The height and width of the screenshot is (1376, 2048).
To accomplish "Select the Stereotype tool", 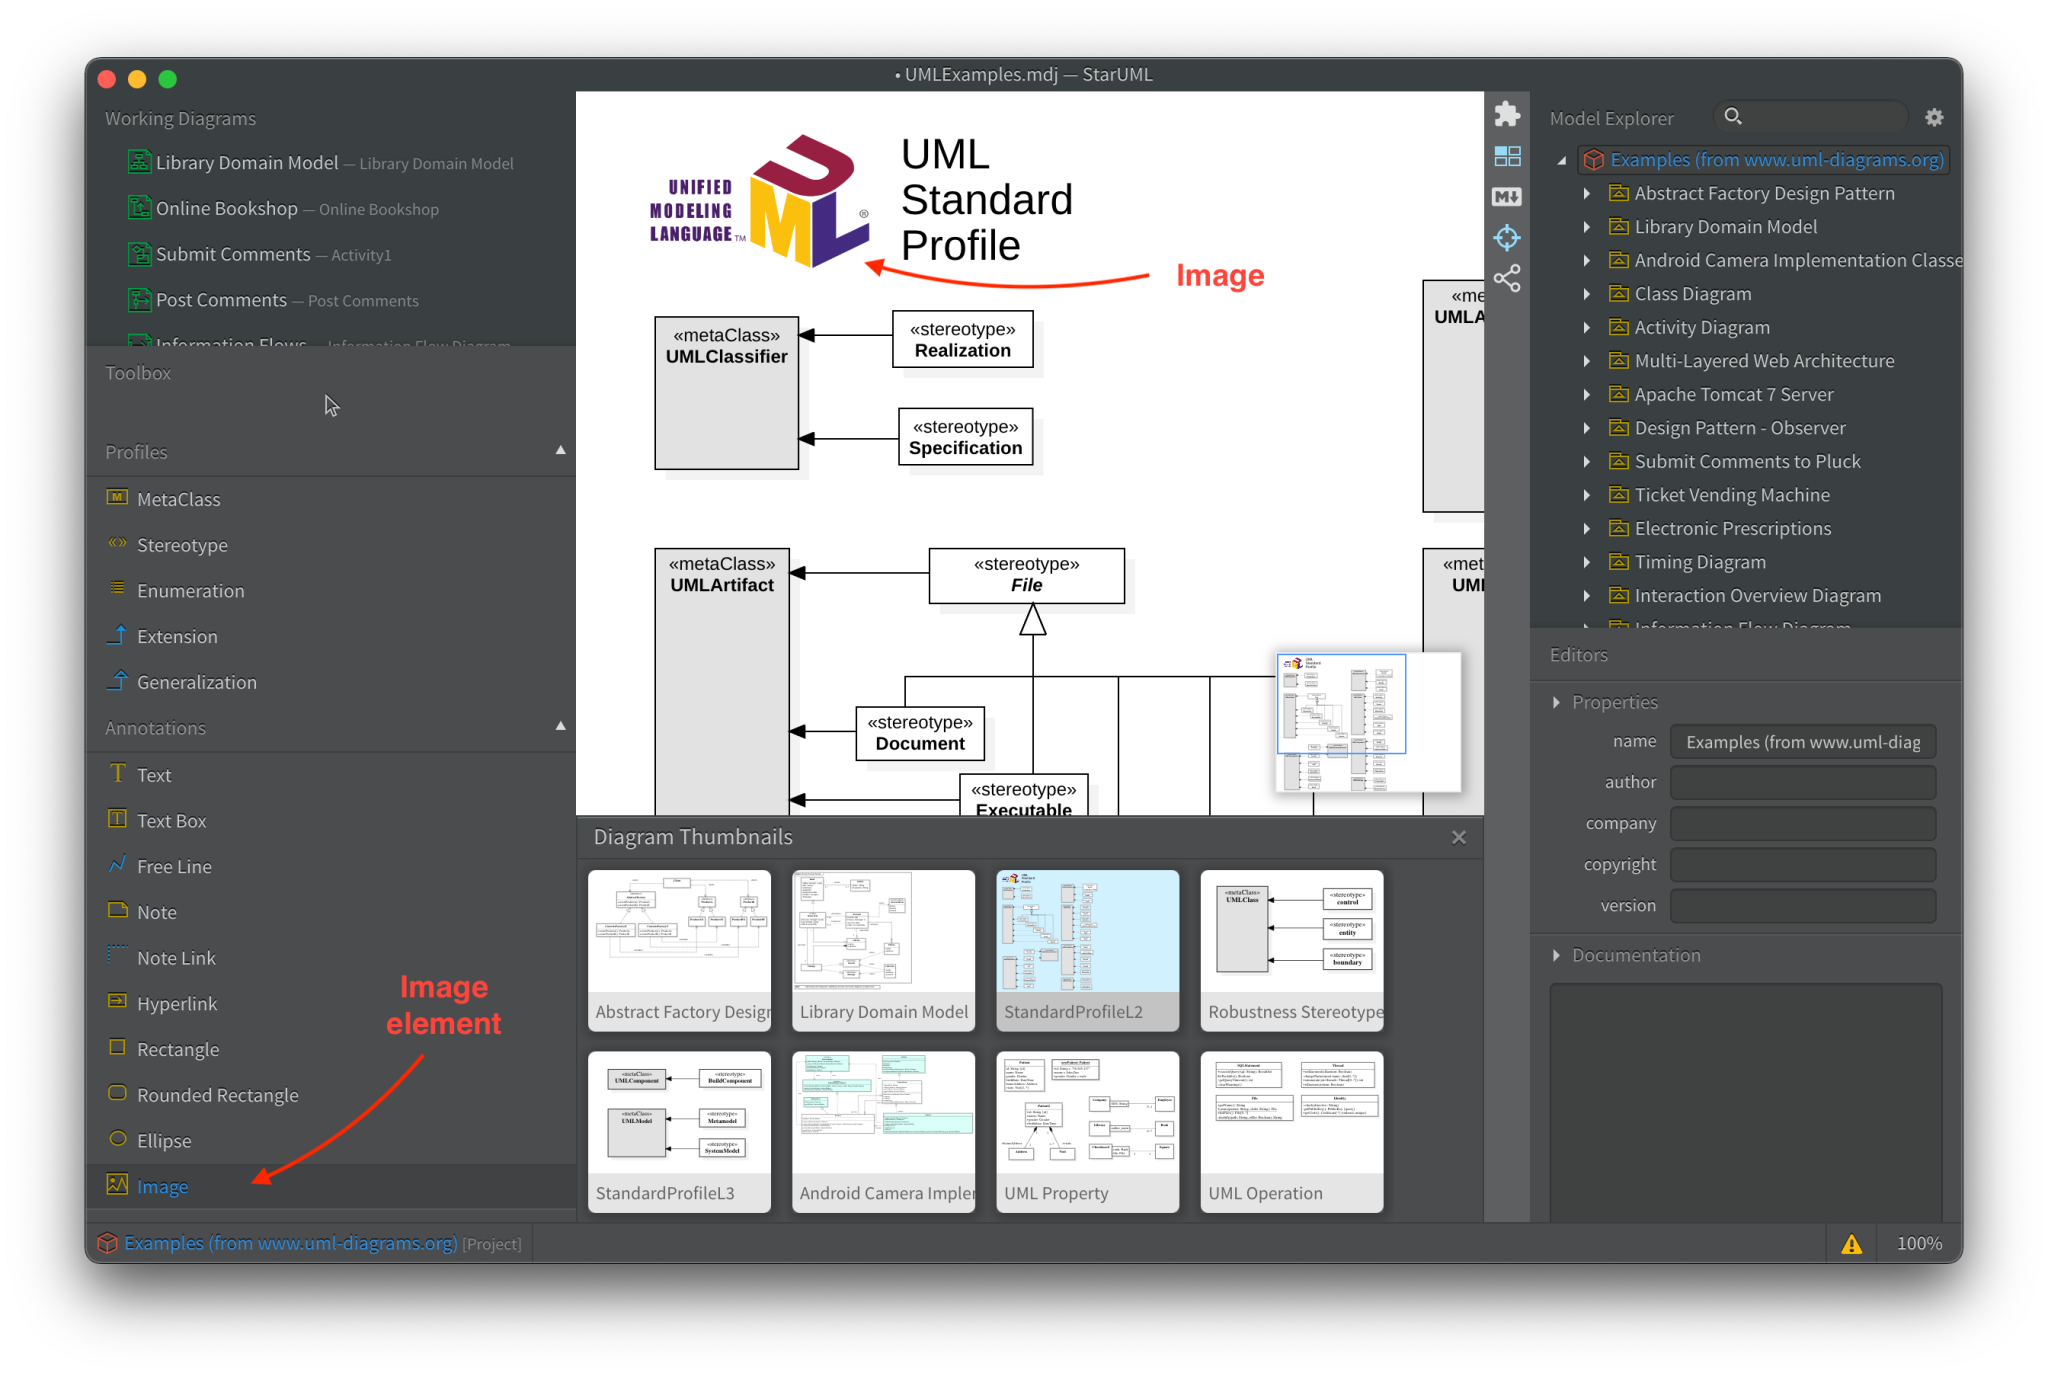I will pos(183,544).
